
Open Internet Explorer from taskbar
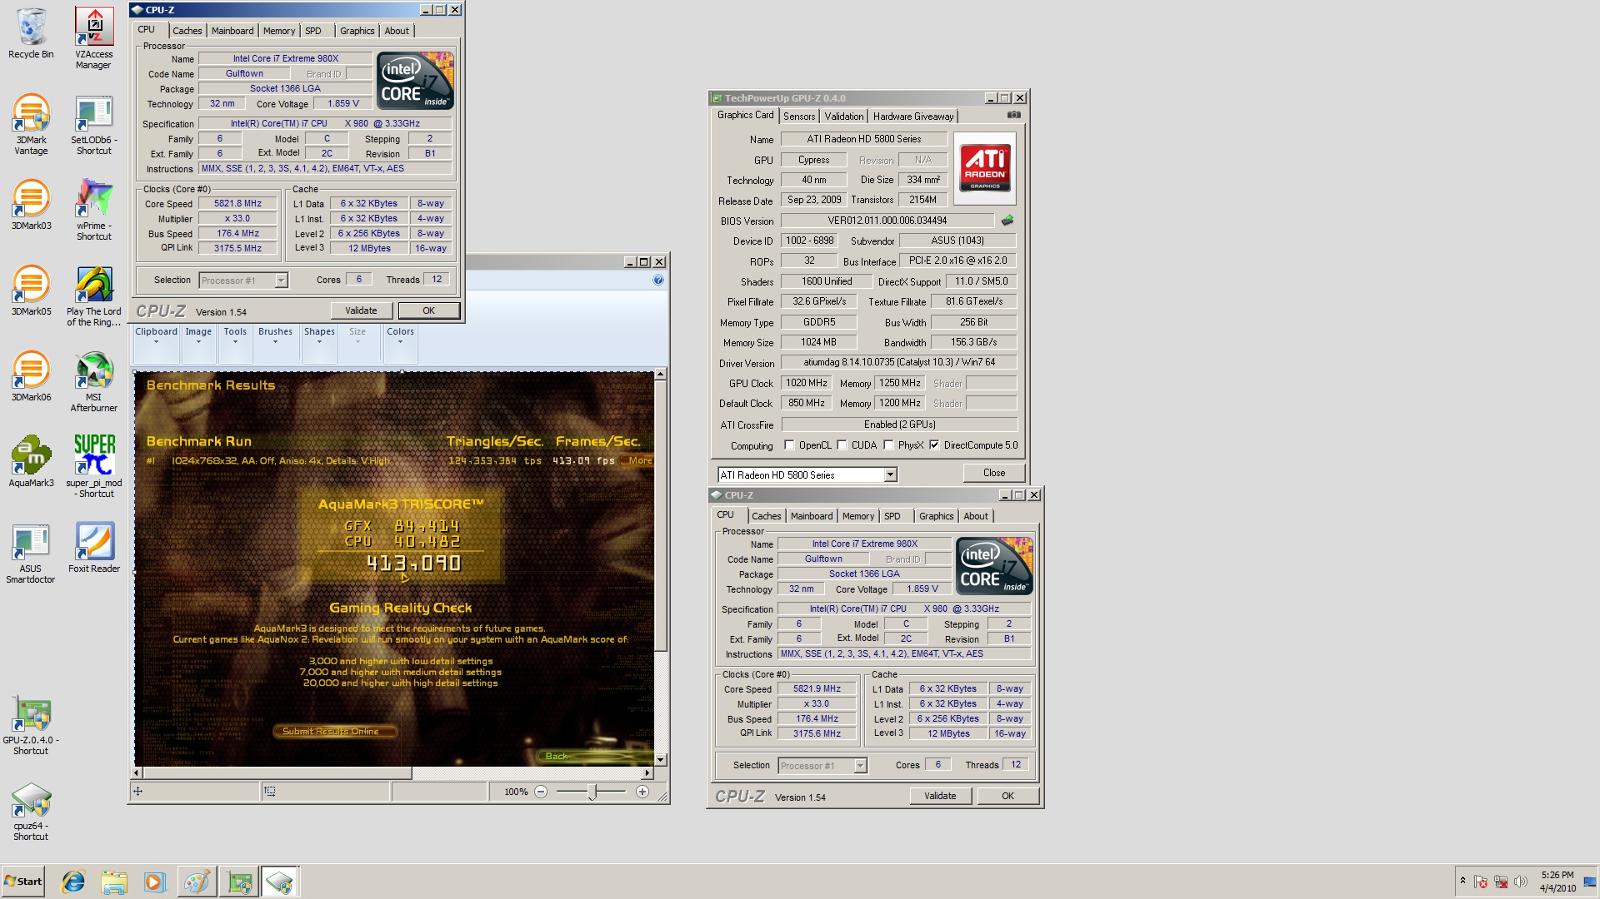(73, 882)
